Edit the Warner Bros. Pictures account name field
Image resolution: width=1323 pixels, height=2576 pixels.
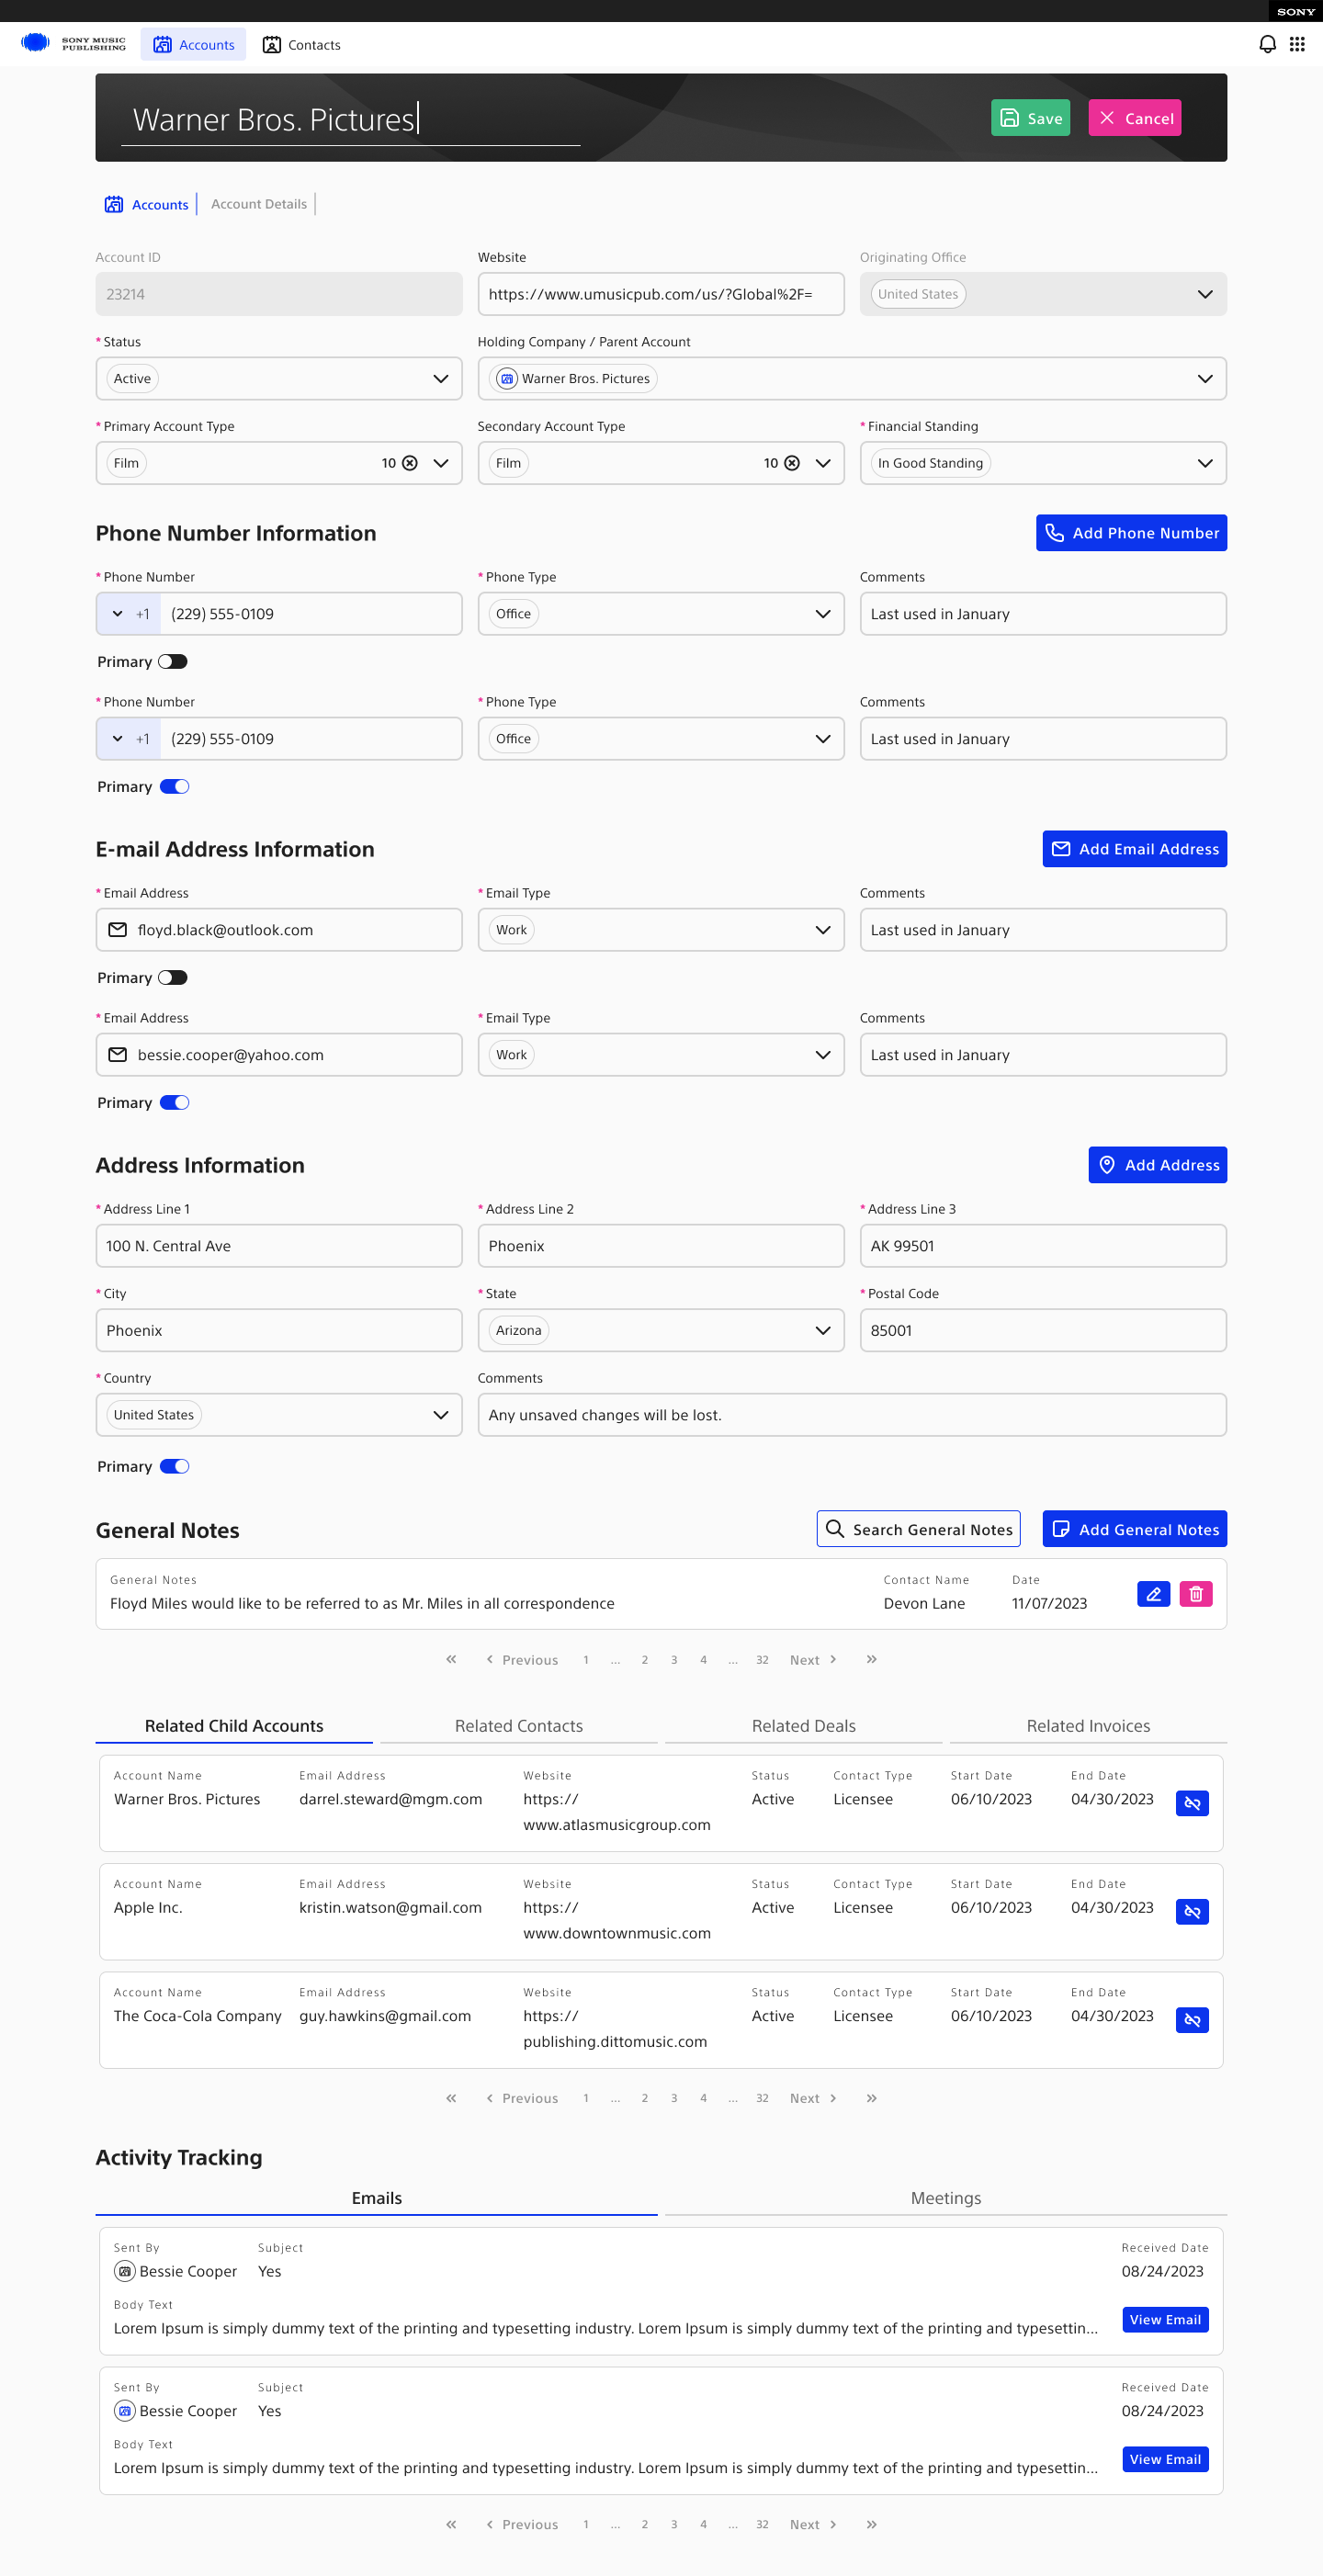tap(351, 120)
